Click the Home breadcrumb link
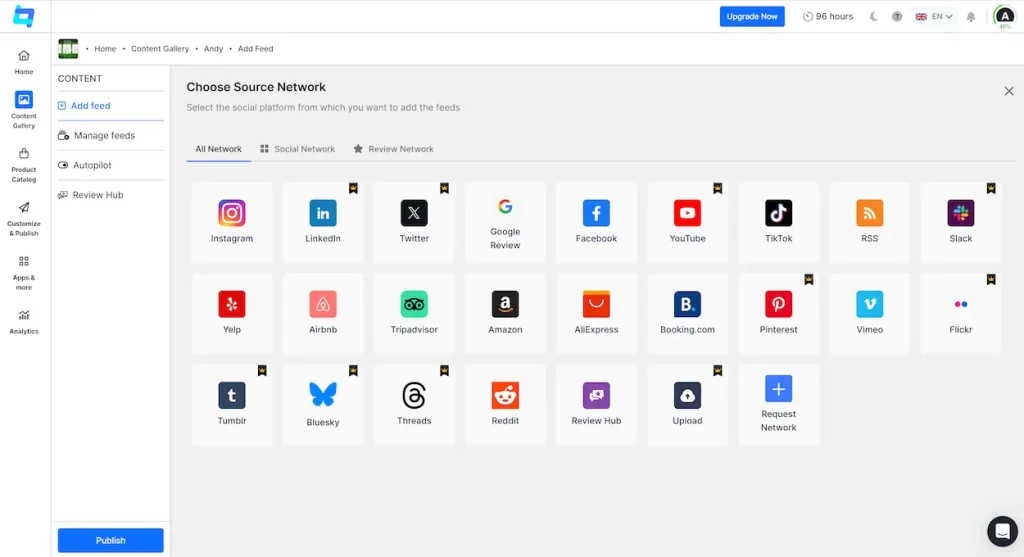Screen dimensions: 1024x557 105,48
